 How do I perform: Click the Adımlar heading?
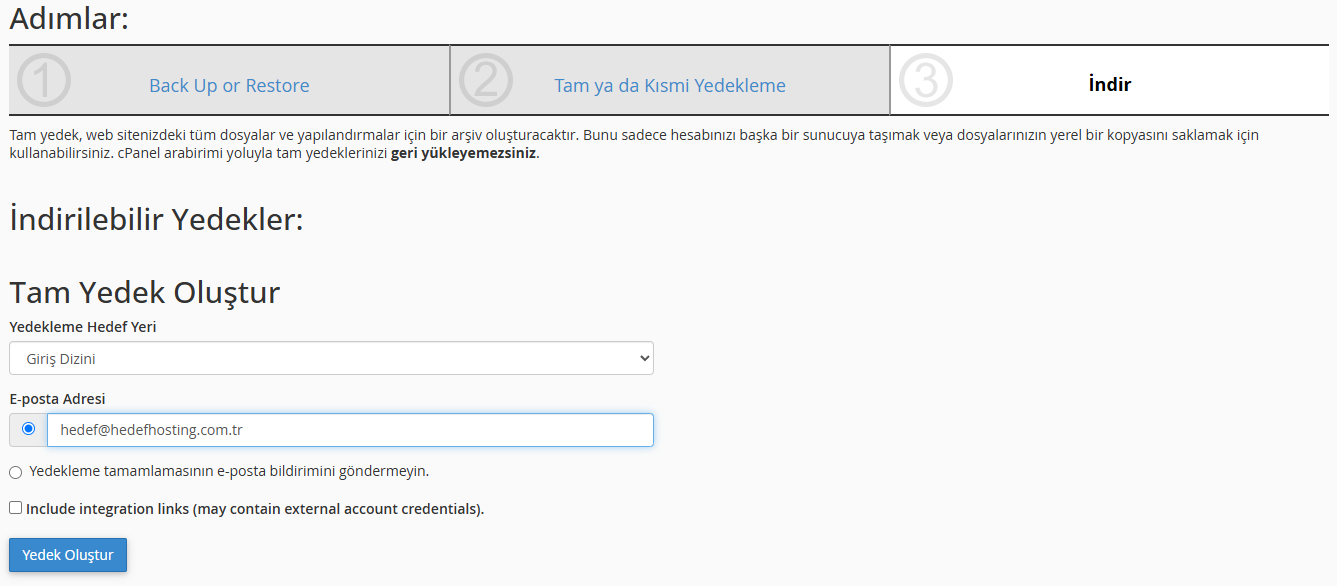(x=69, y=18)
